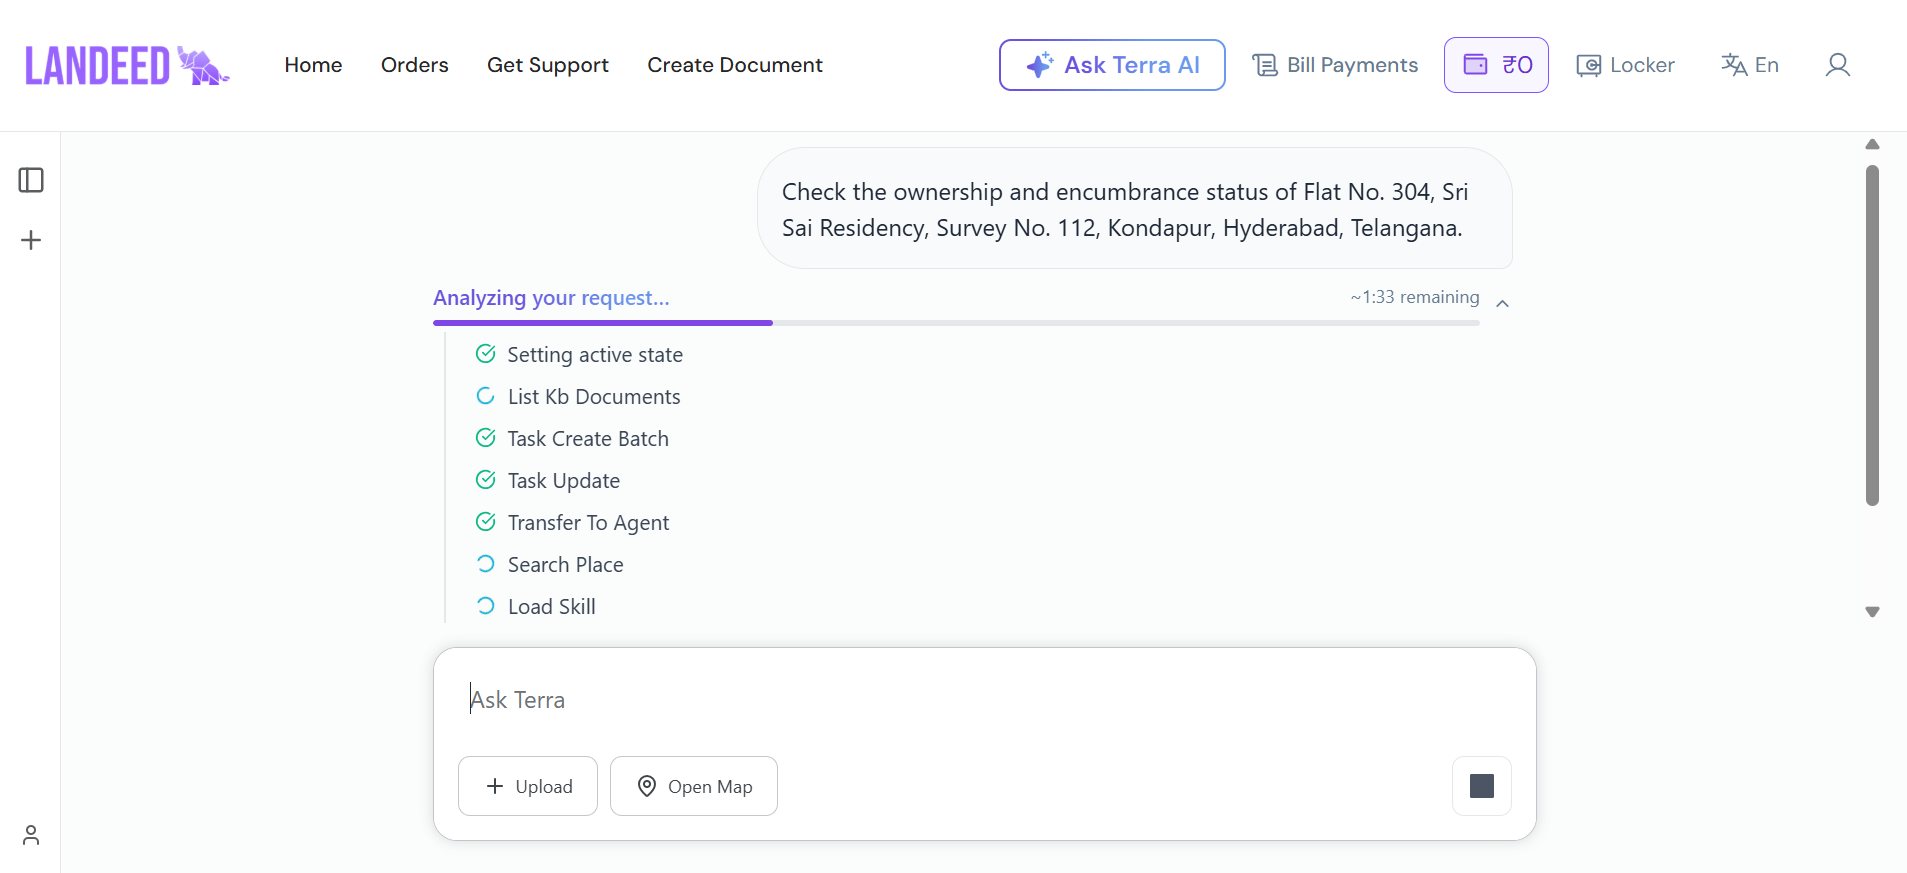The width and height of the screenshot is (1907, 873).
Task: Open the Locker
Action: pos(1626,65)
